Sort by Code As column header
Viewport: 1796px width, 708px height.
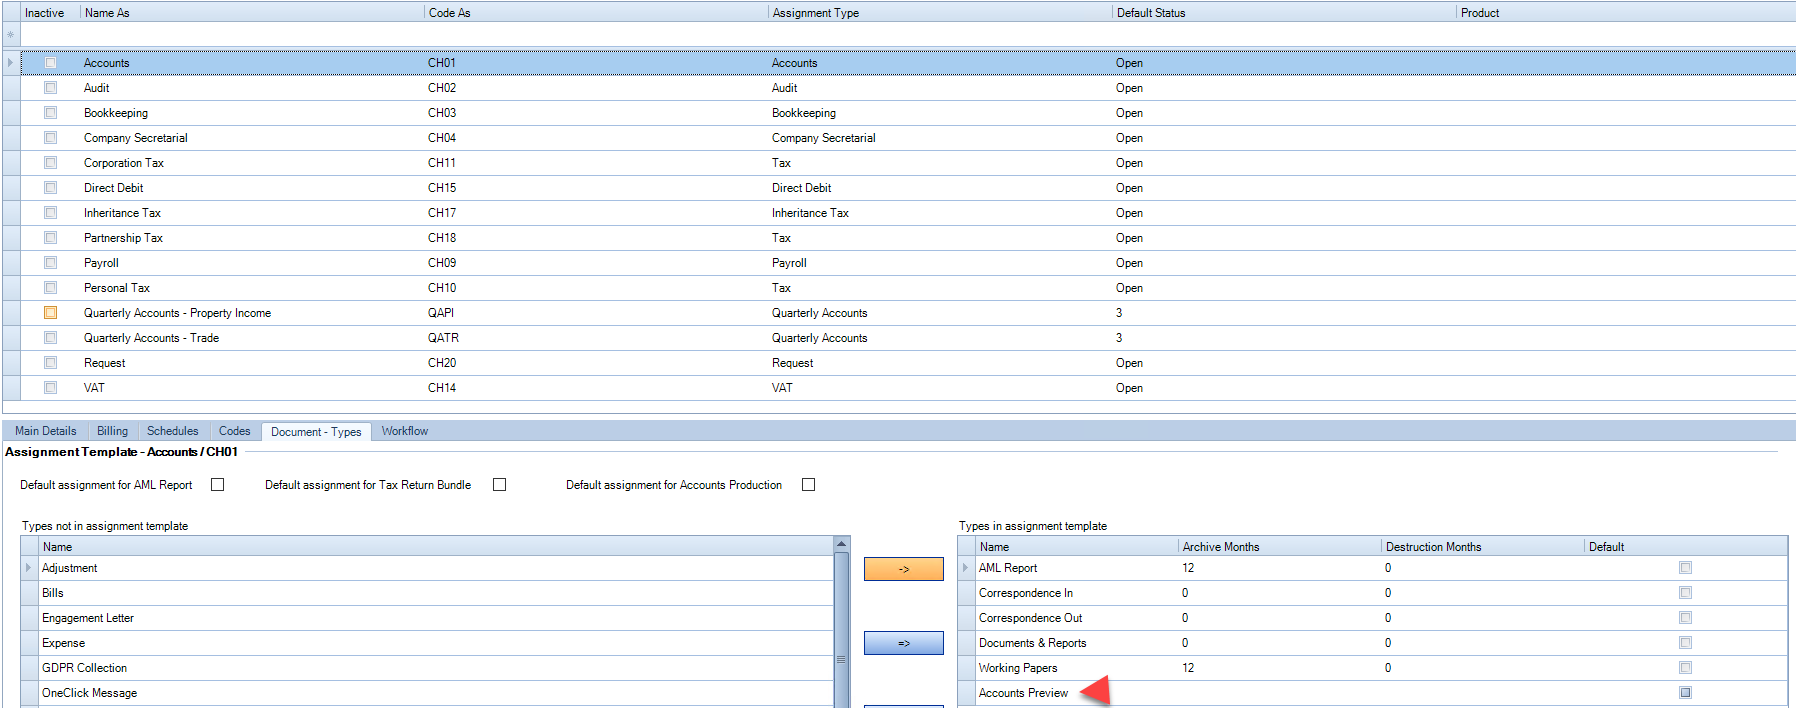pyautogui.click(x=596, y=13)
